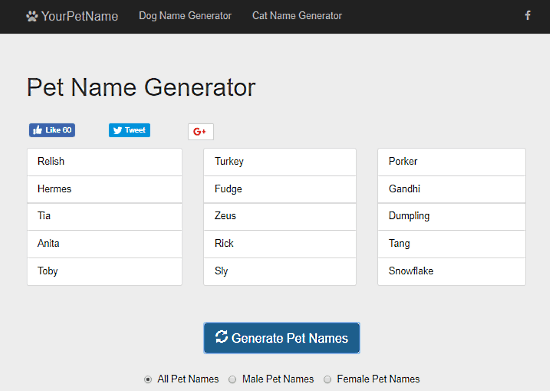
Task: Share via the Tweet button
Action: [129, 130]
